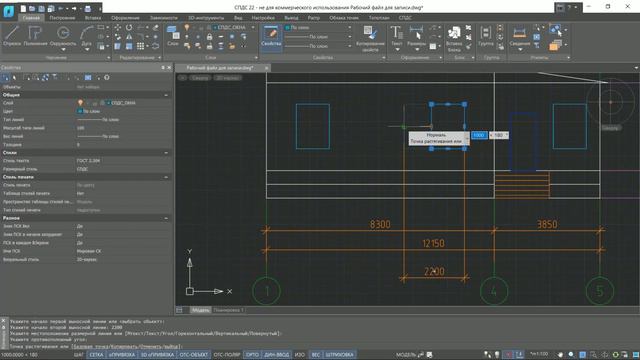
Task: Toggle ШТРИХОВКА hatch display in status bar
Action: [339, 355]
